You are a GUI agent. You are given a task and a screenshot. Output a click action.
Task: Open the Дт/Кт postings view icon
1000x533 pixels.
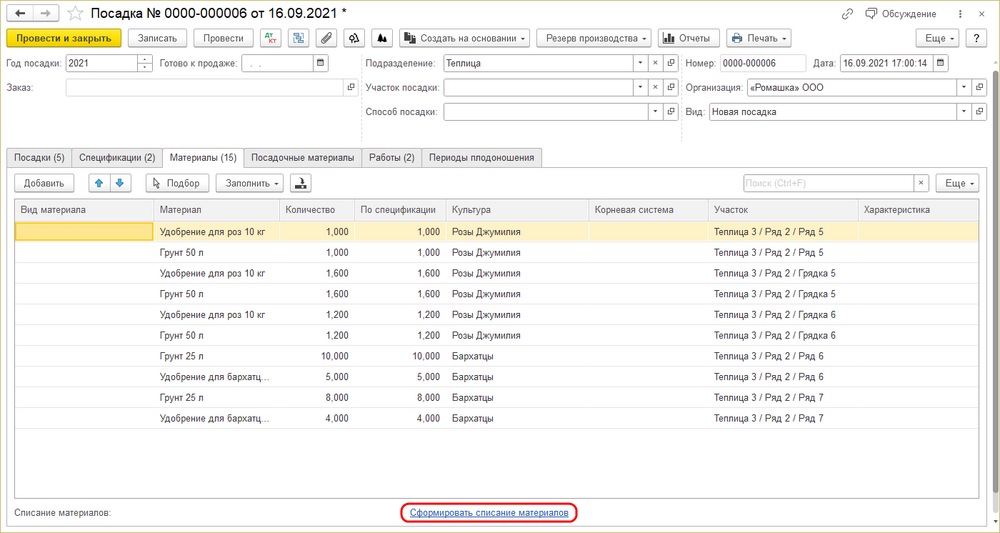coord(270,38)
